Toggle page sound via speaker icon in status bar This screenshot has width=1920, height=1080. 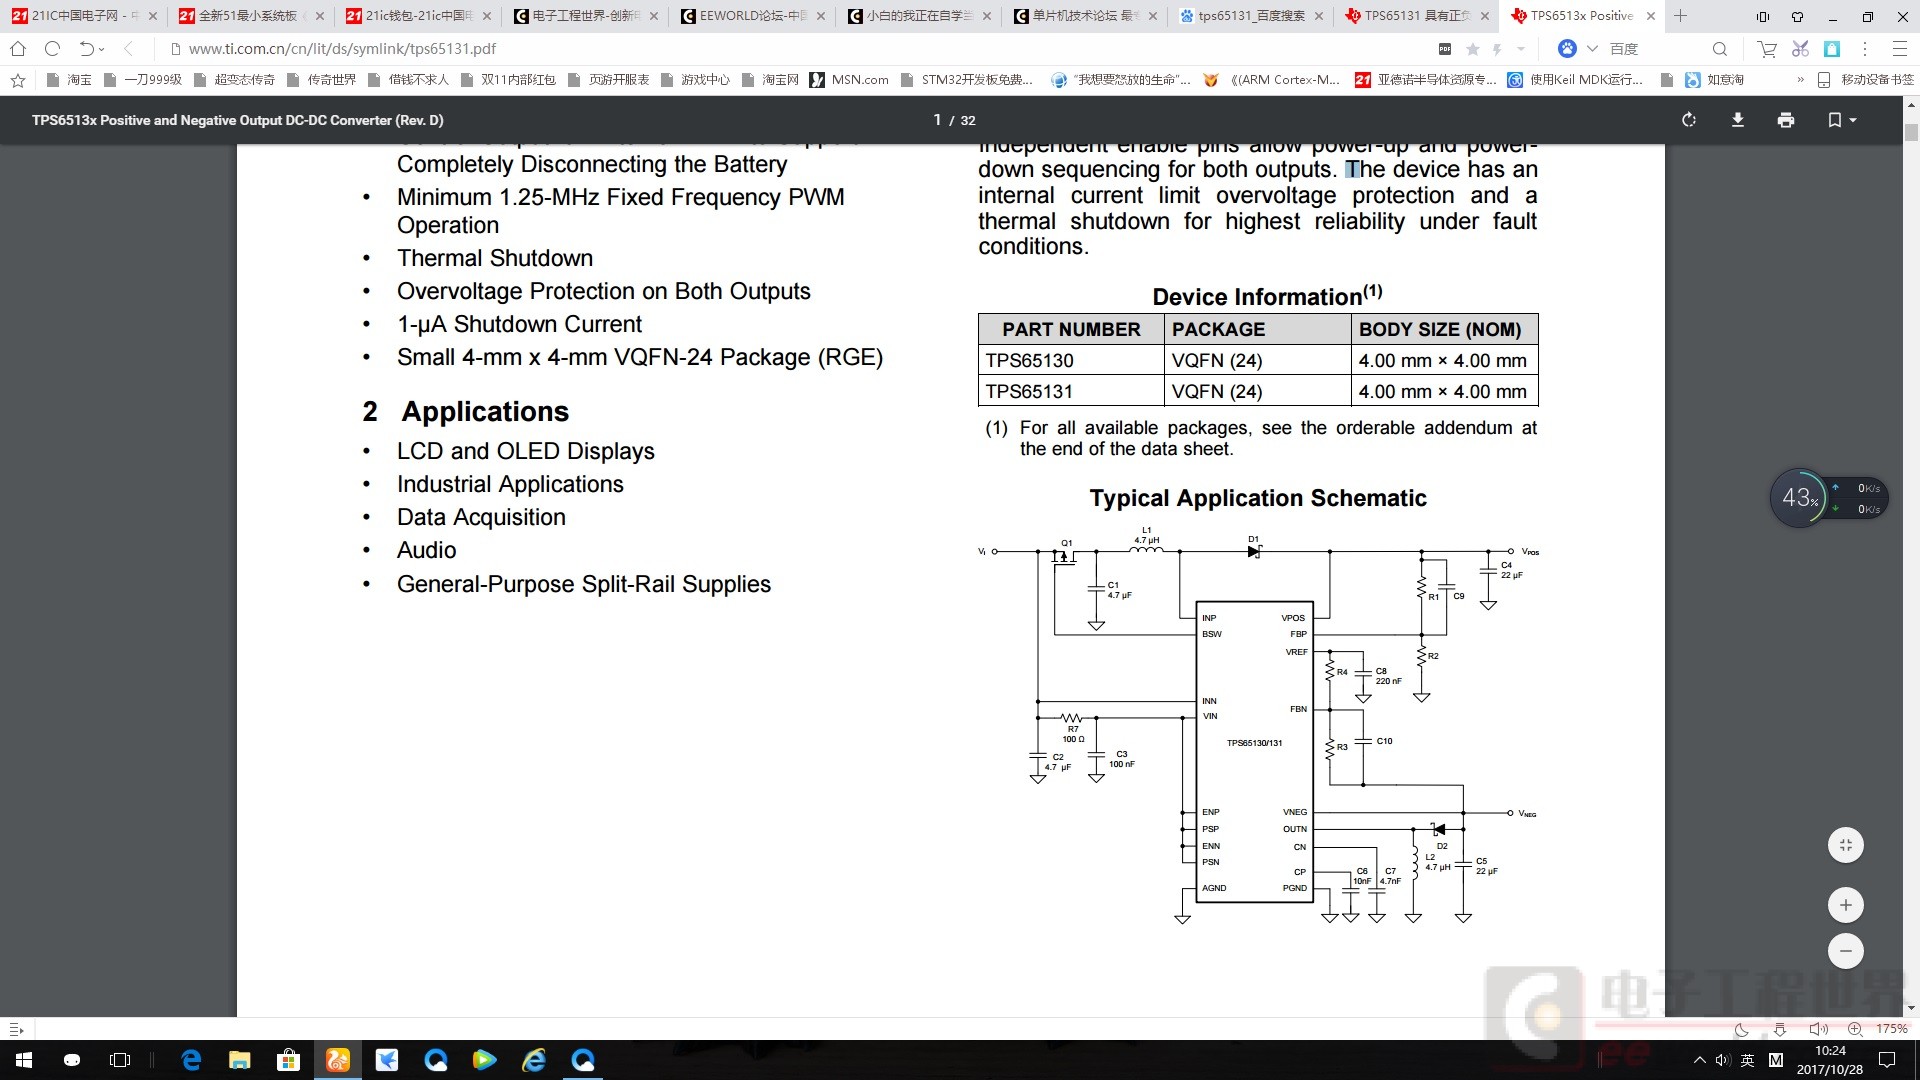(x=1818, y=1029)
